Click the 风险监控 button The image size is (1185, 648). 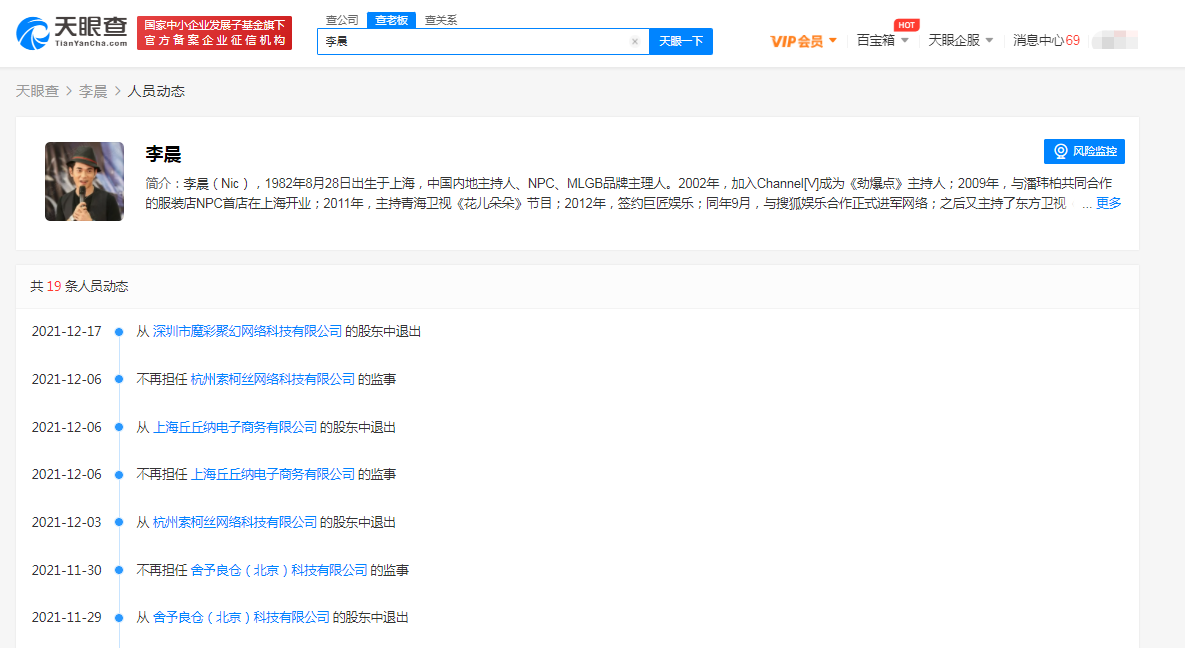point(1084,151)
